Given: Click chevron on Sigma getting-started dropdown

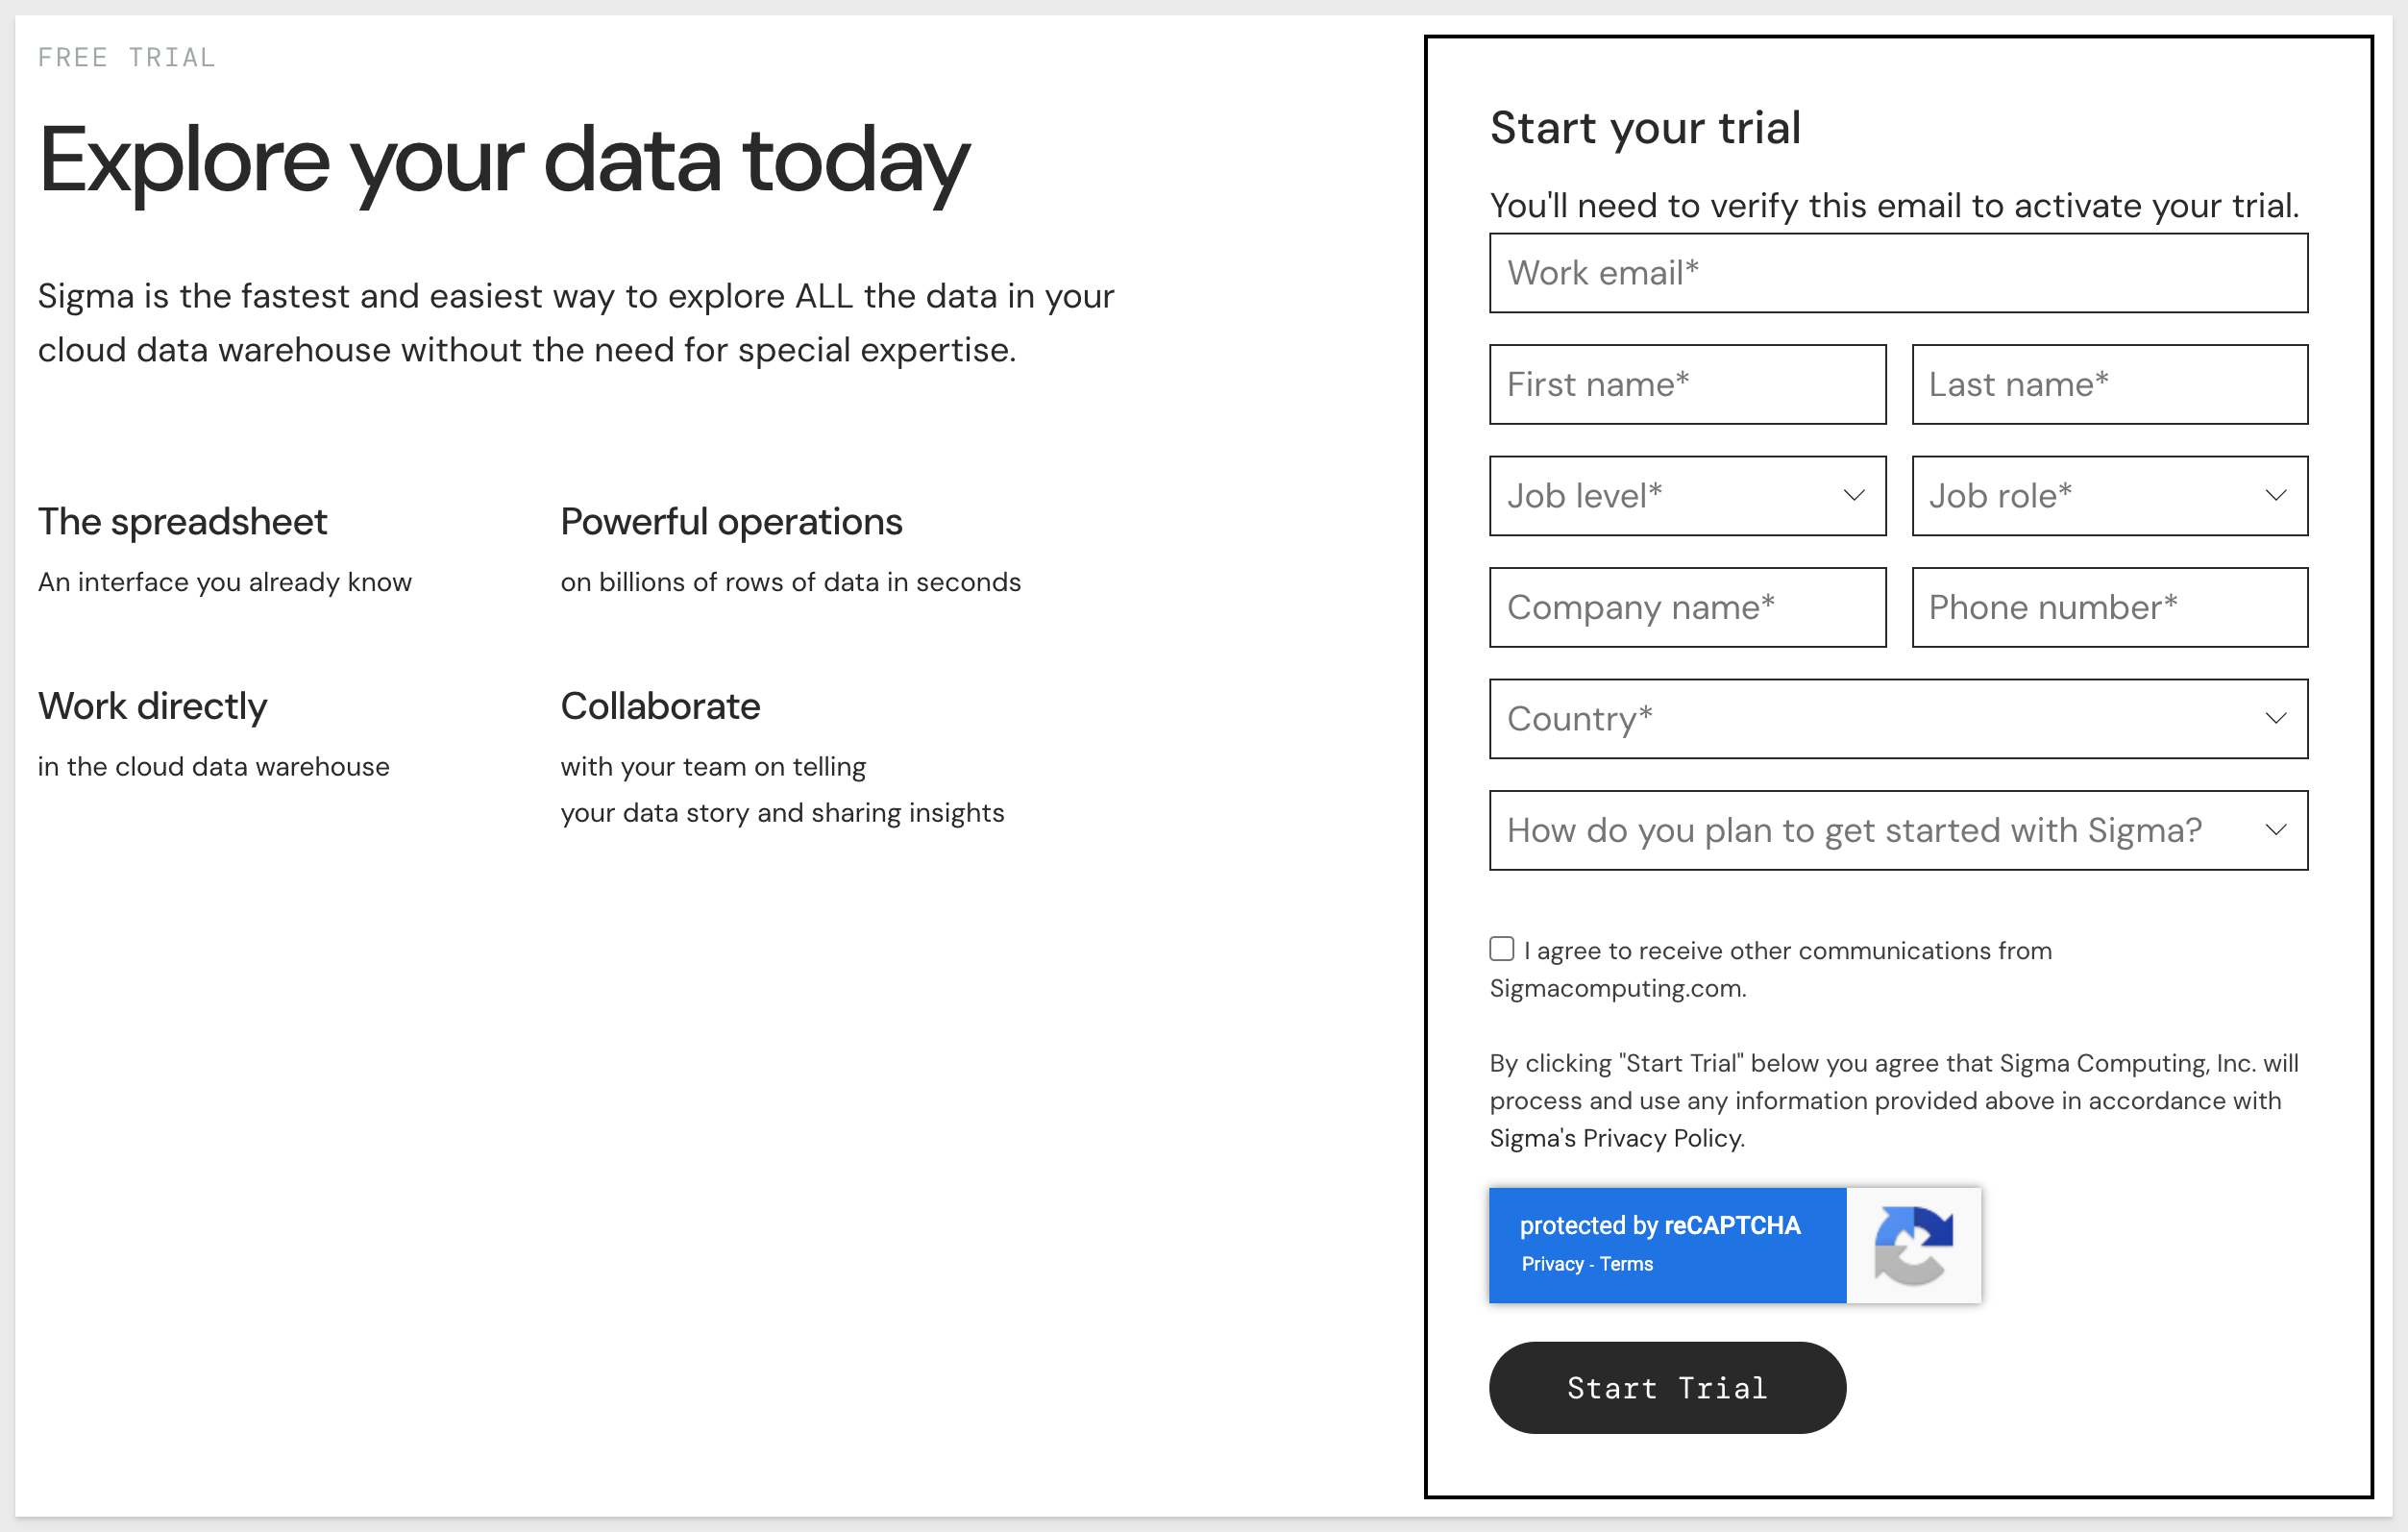Looking at the screenshot, I should click(x=2276, y=830).
